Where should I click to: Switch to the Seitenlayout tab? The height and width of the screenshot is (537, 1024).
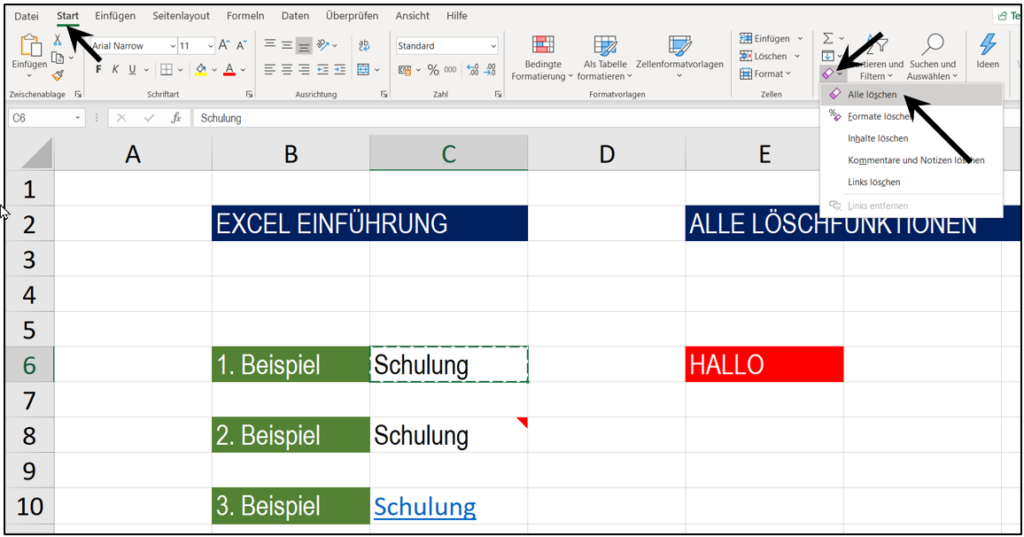pyautogui.click(x=181, y=16)
